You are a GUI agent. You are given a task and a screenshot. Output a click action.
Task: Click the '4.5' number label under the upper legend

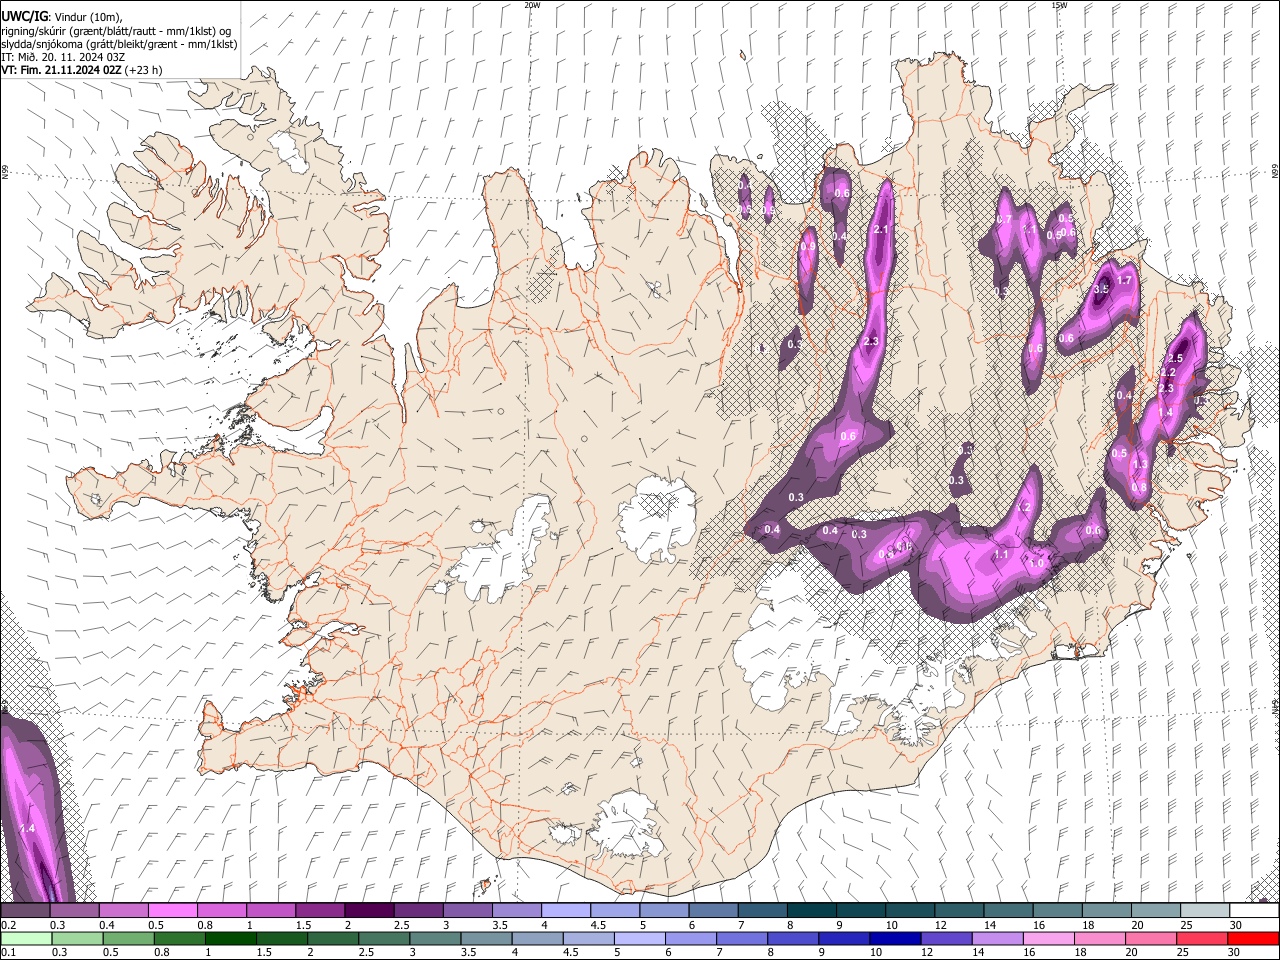(x=599, y=925)
